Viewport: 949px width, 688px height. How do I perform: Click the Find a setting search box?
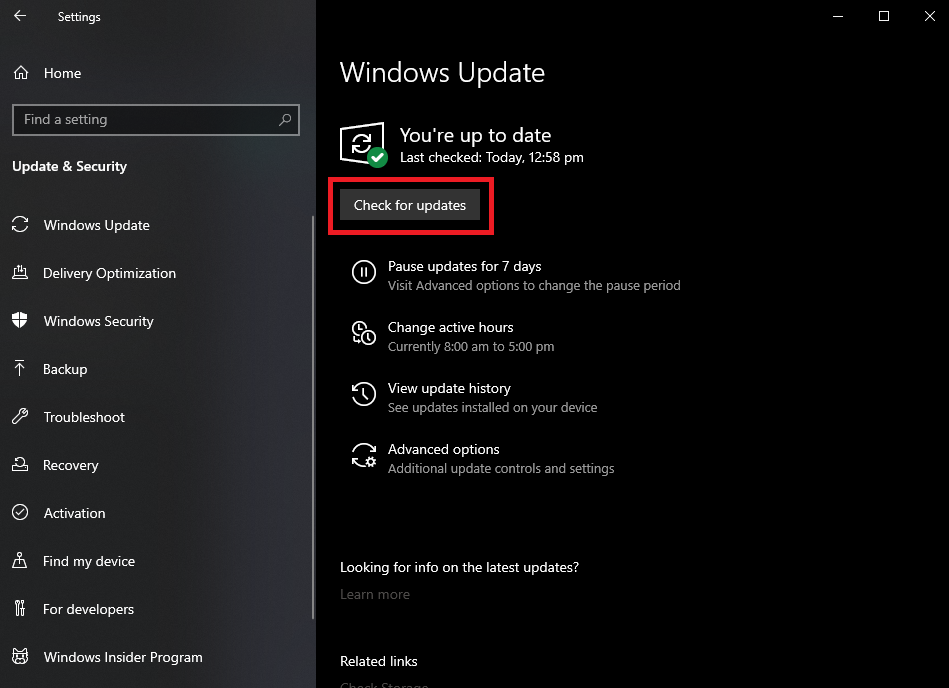tap(156, 120)
